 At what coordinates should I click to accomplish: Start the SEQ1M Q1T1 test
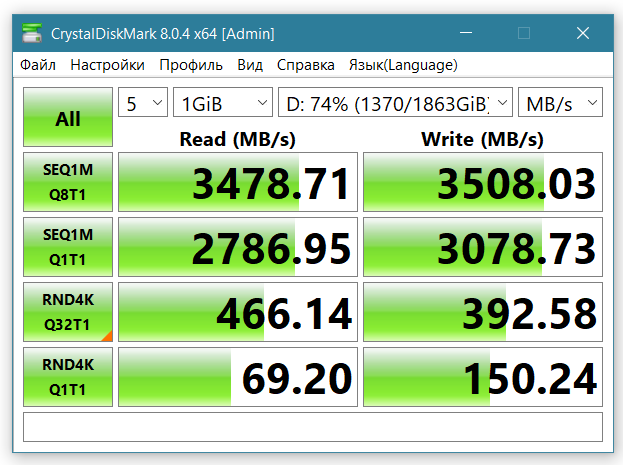pos(68,247)
